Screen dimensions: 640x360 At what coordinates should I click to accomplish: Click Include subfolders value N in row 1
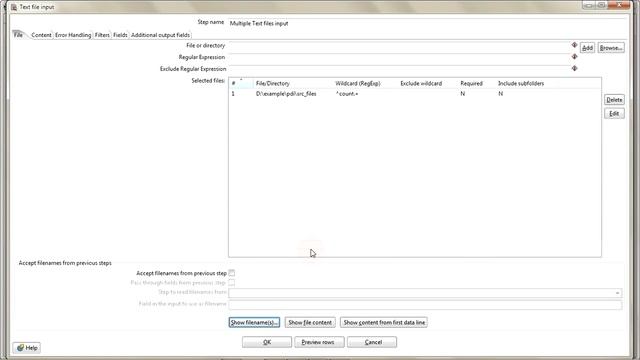point(501,93)
